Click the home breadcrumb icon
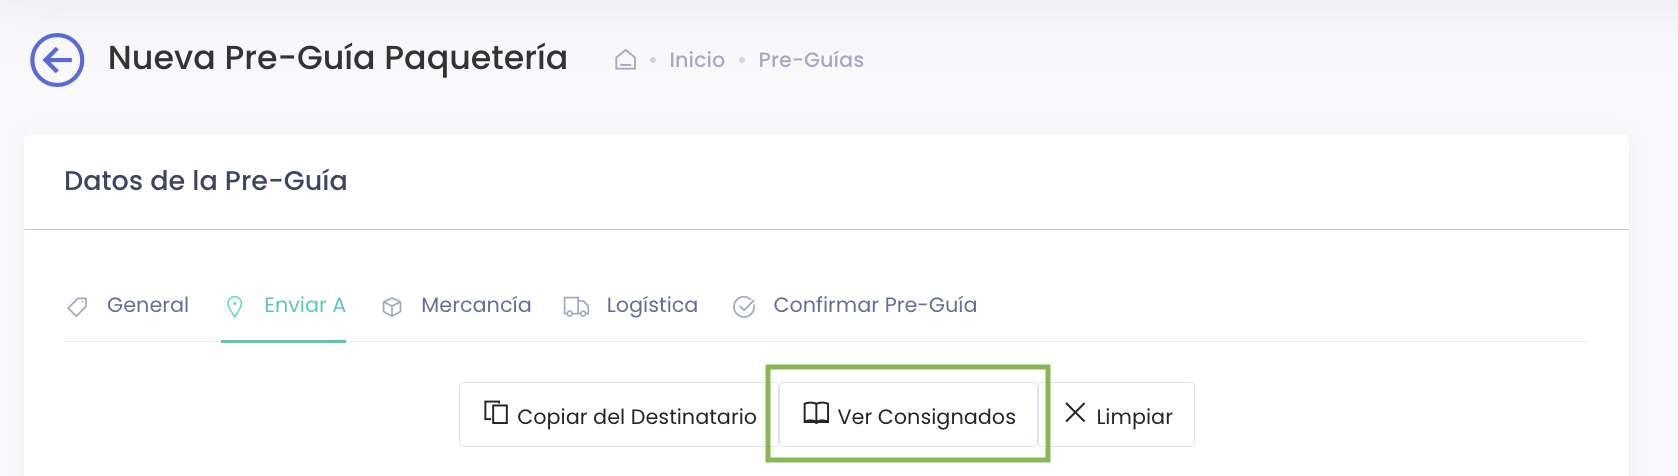This screenshot has height=476, width=1678. coord(626,60)
